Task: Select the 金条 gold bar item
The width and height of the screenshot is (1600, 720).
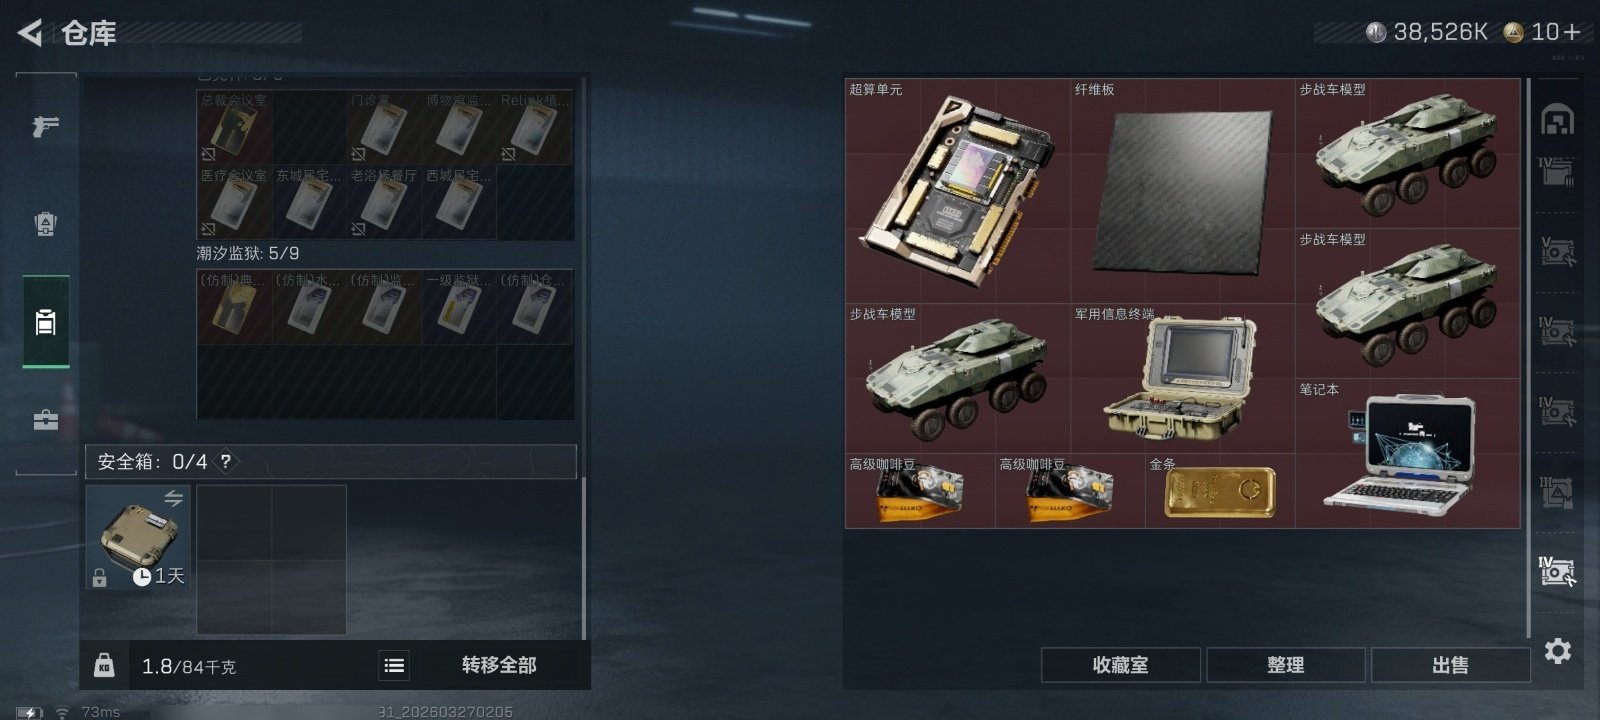Action: click(x=1220, y=491)
